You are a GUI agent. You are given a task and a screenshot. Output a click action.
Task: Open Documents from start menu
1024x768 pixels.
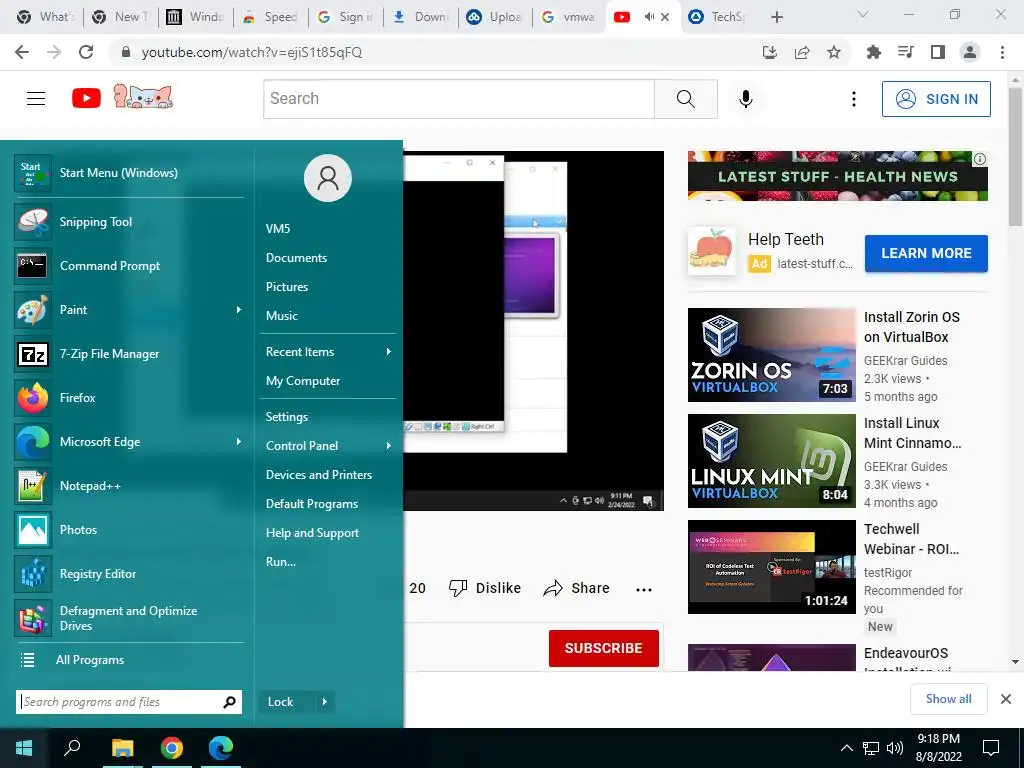(x=296, y=258)
